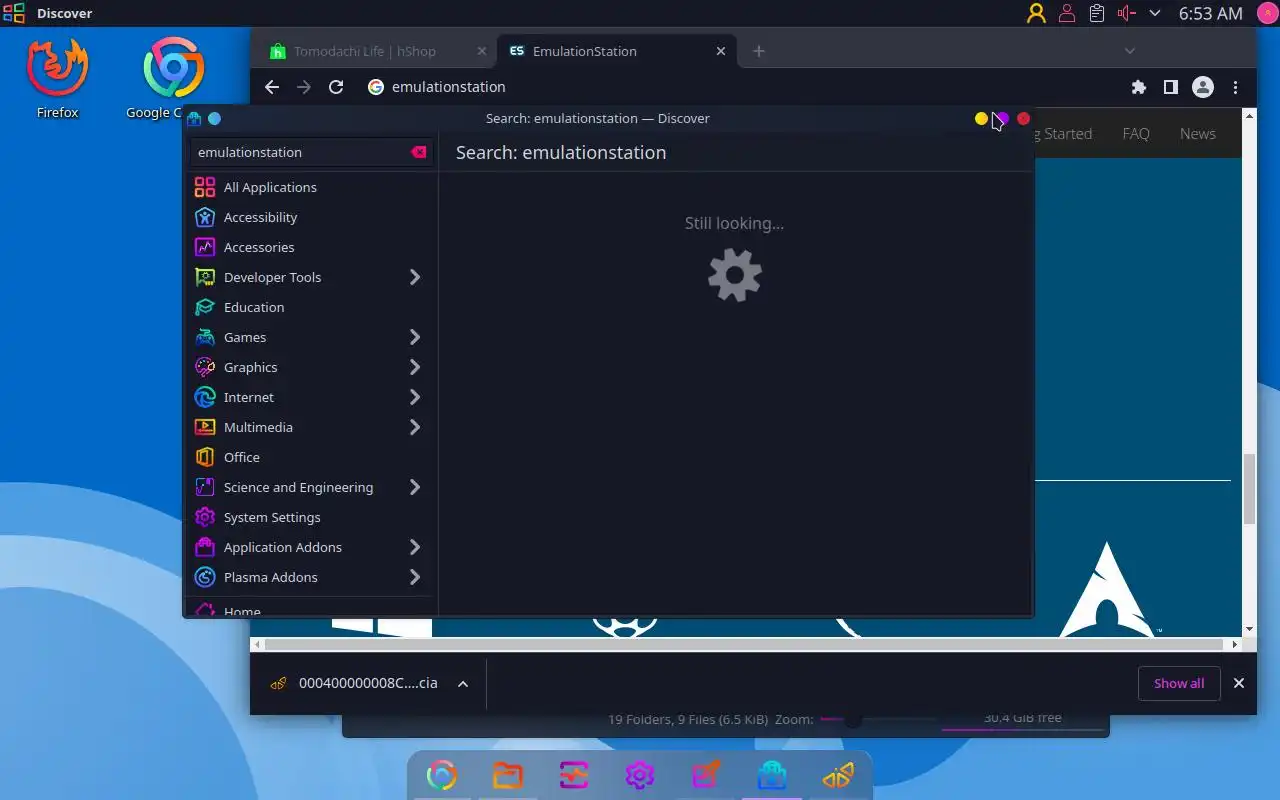The width and height of the screenshot is (1280, 800).
Task: Expand the Developer Tools chevron
Action: [415, 277]
